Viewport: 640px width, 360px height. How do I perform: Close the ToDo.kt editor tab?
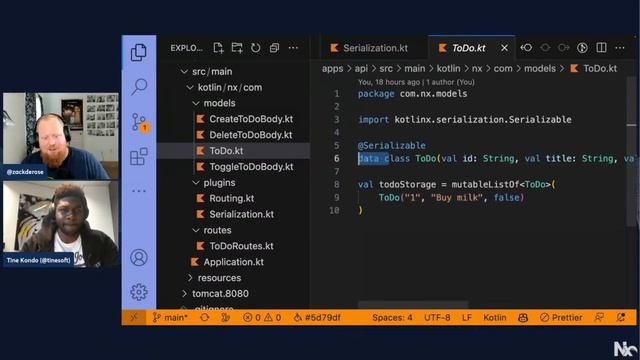point(504,48)
